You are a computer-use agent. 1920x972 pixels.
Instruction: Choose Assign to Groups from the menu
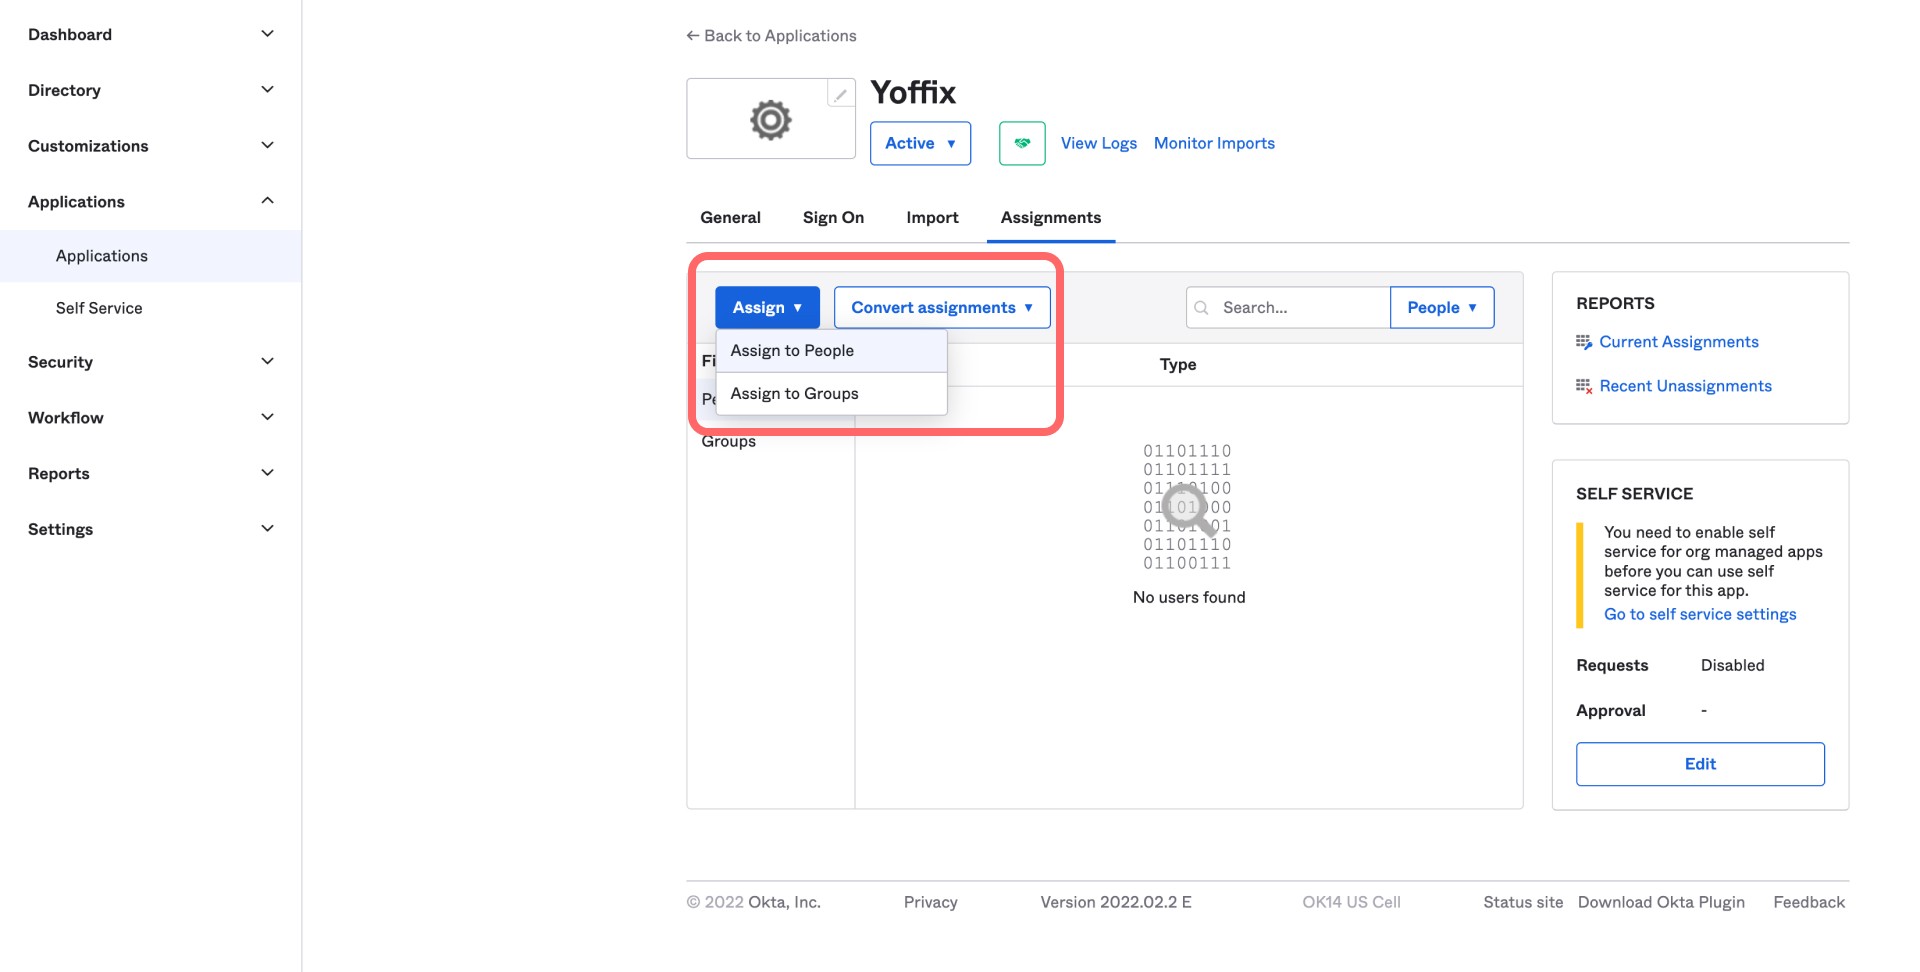[x=831, y=394]
